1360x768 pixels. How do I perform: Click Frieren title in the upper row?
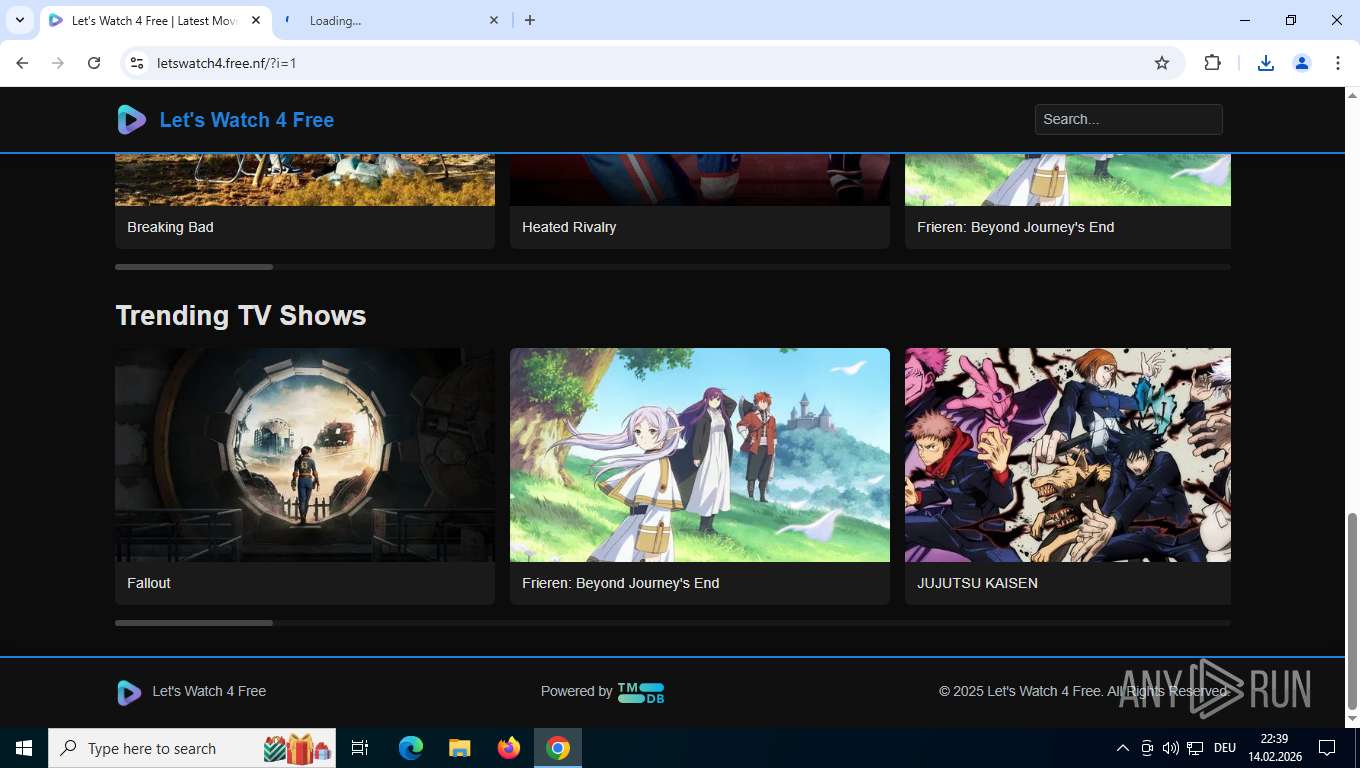click(x=1015, y=227)
